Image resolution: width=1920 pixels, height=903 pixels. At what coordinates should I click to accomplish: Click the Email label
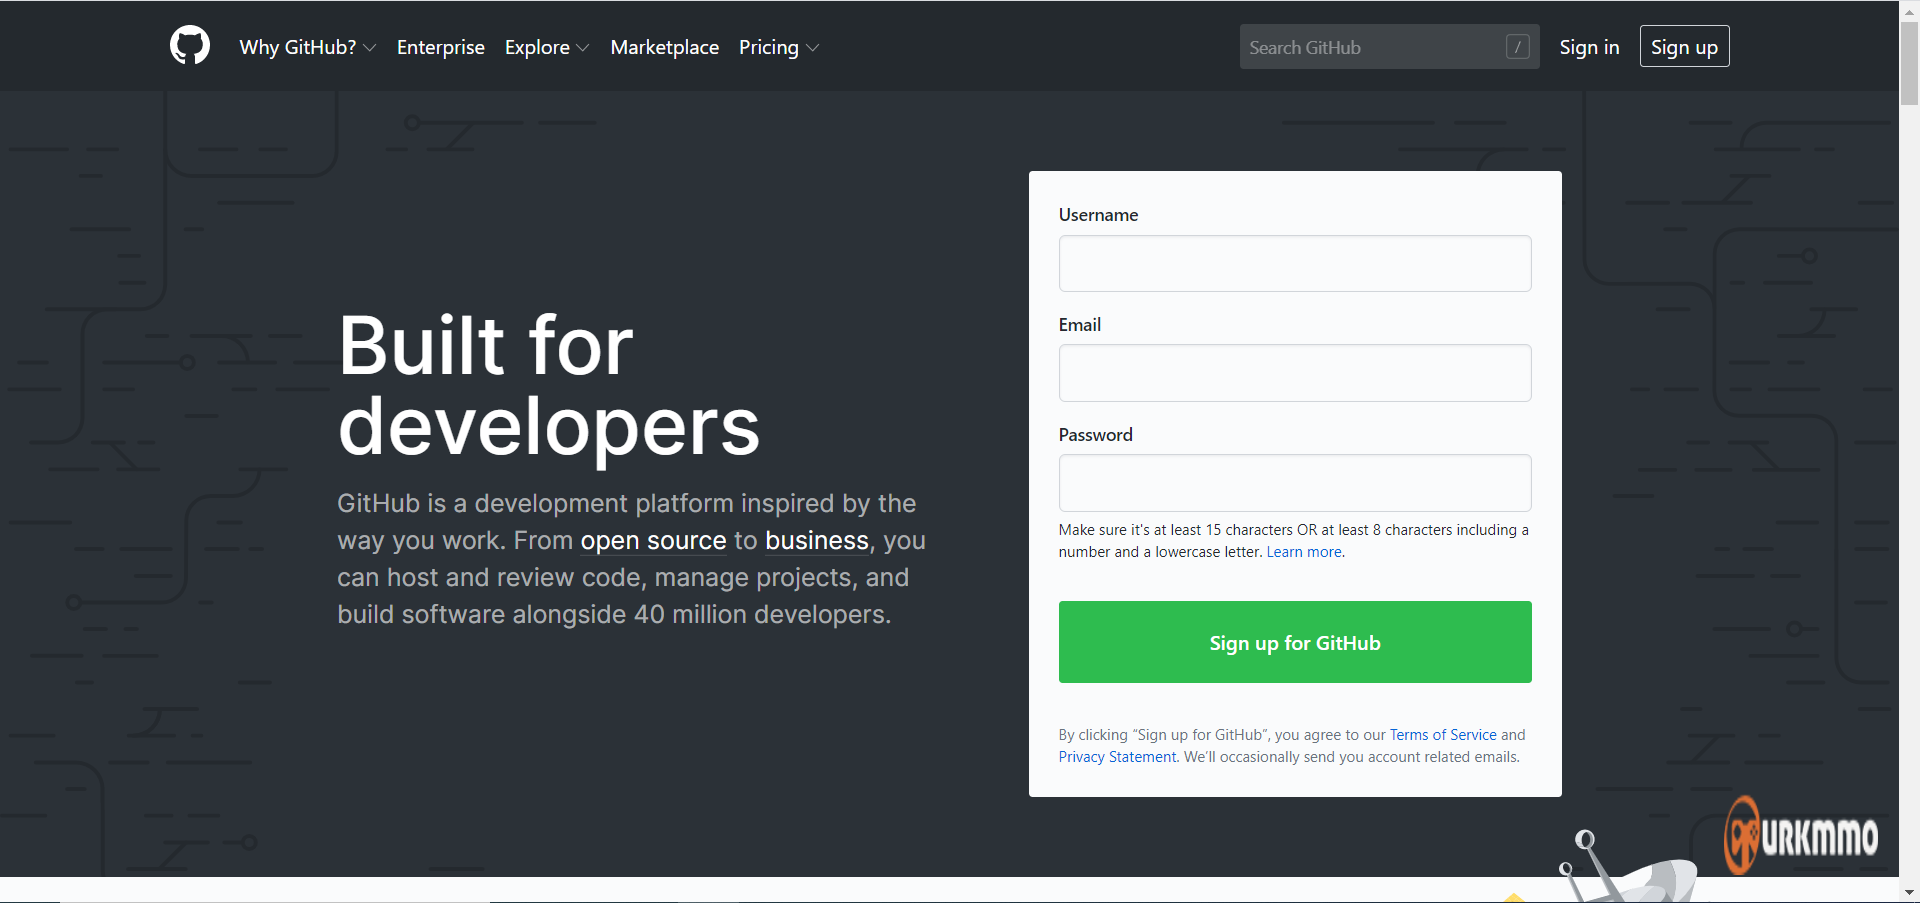[1080, 325]
